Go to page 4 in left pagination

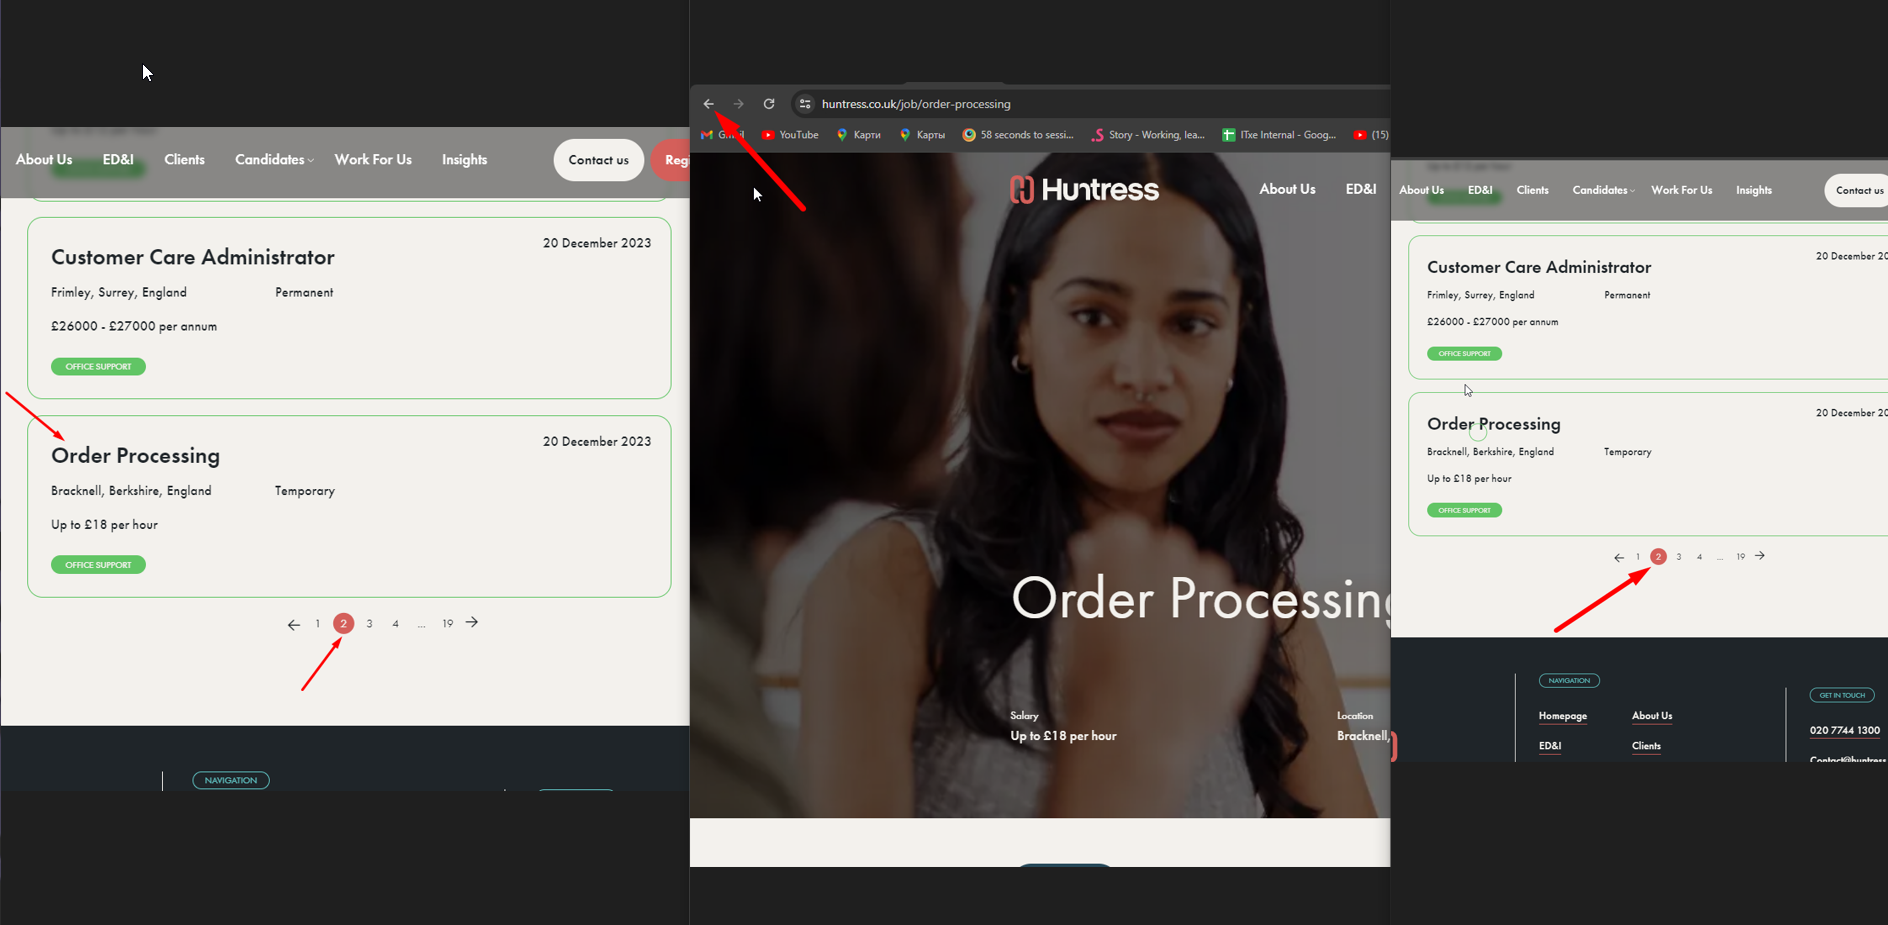pos(395,624)
